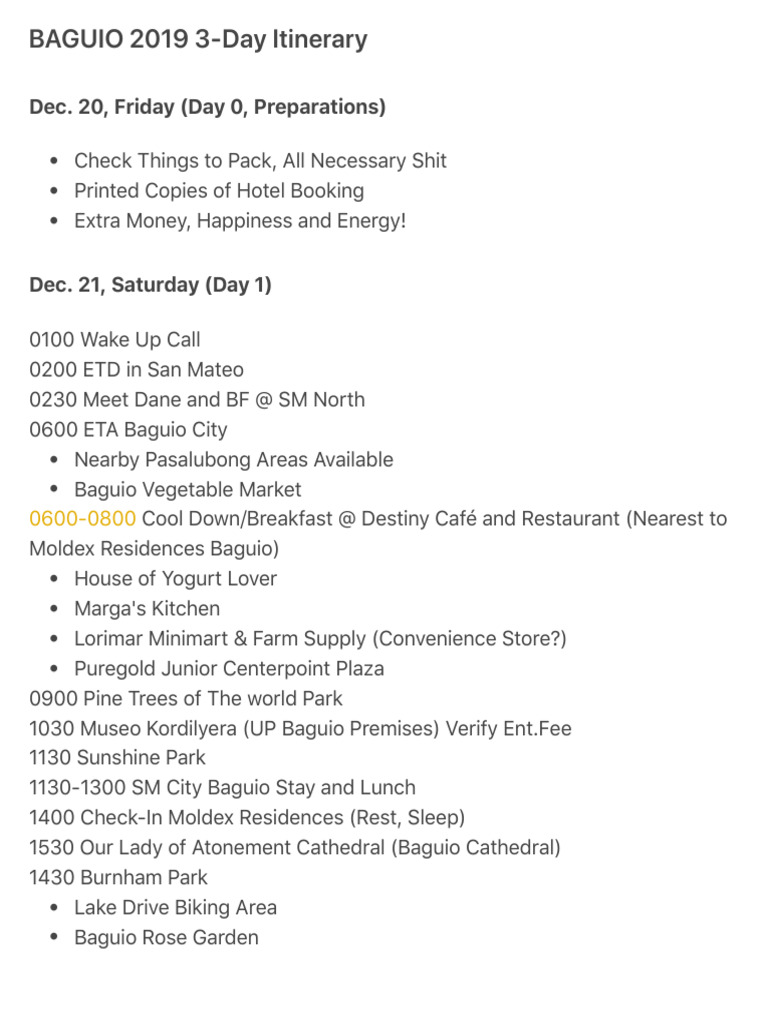Click the House of Yogurt Lover bullet
768x1024 pixels.
175,579
